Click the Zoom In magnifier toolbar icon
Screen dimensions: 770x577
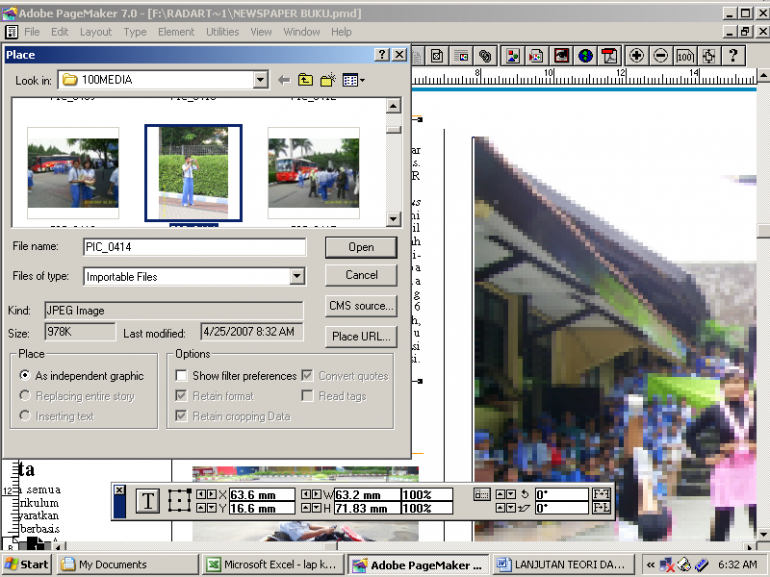(635, 55)
